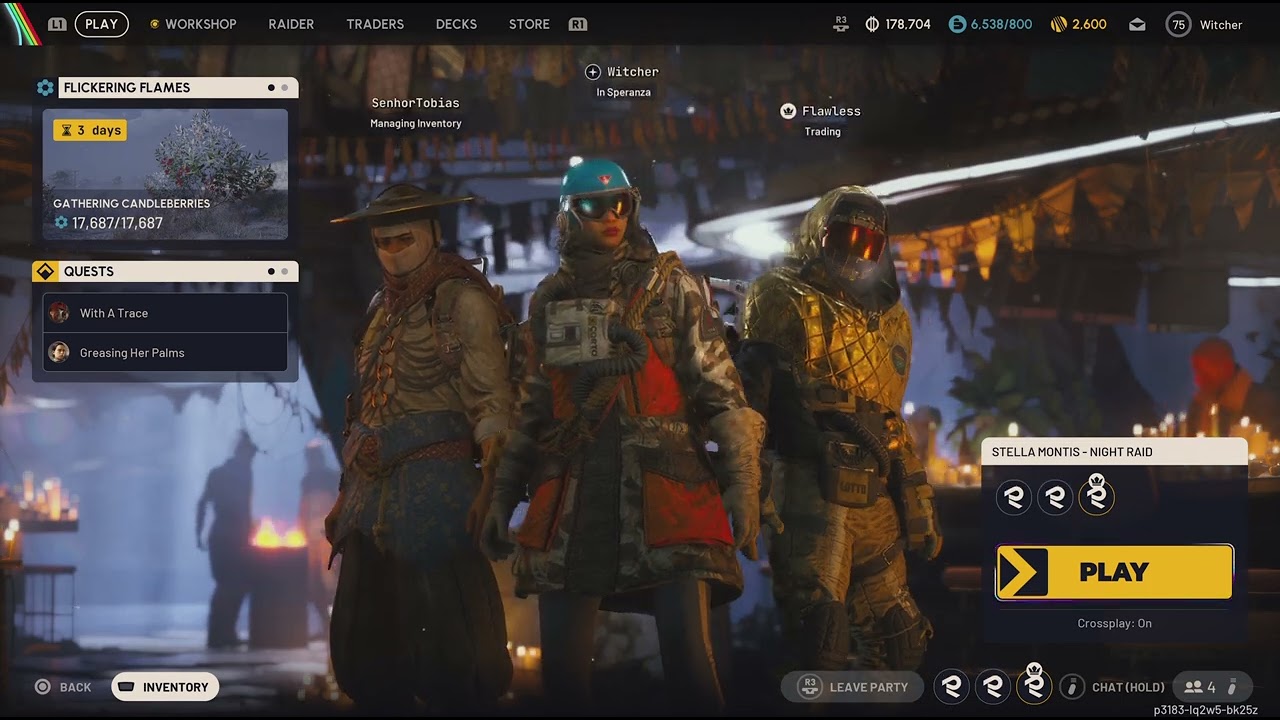Open the mail envelope icon
This screenshot has width=1280, height=720.
tap(1137, 24)
